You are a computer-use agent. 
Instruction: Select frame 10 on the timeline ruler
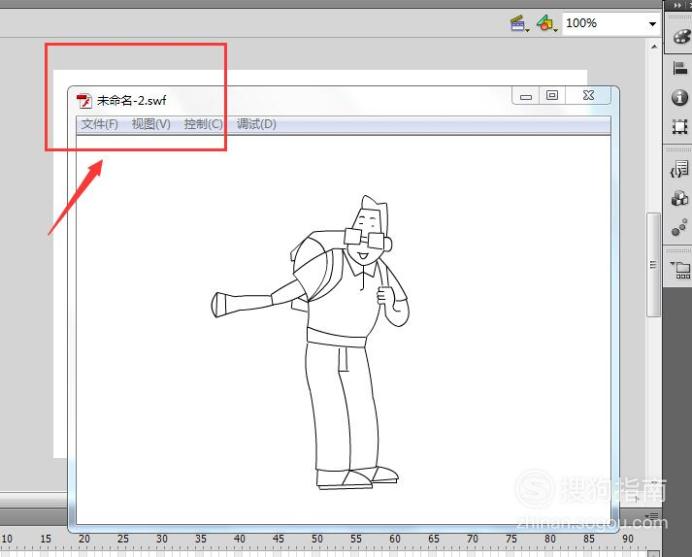[x=7, y=539]
